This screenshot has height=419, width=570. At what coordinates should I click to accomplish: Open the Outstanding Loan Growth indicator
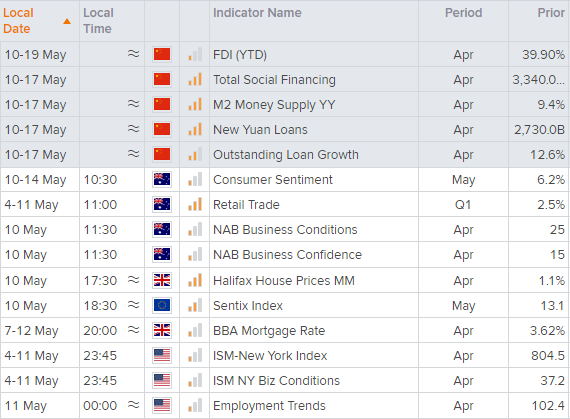286,155
